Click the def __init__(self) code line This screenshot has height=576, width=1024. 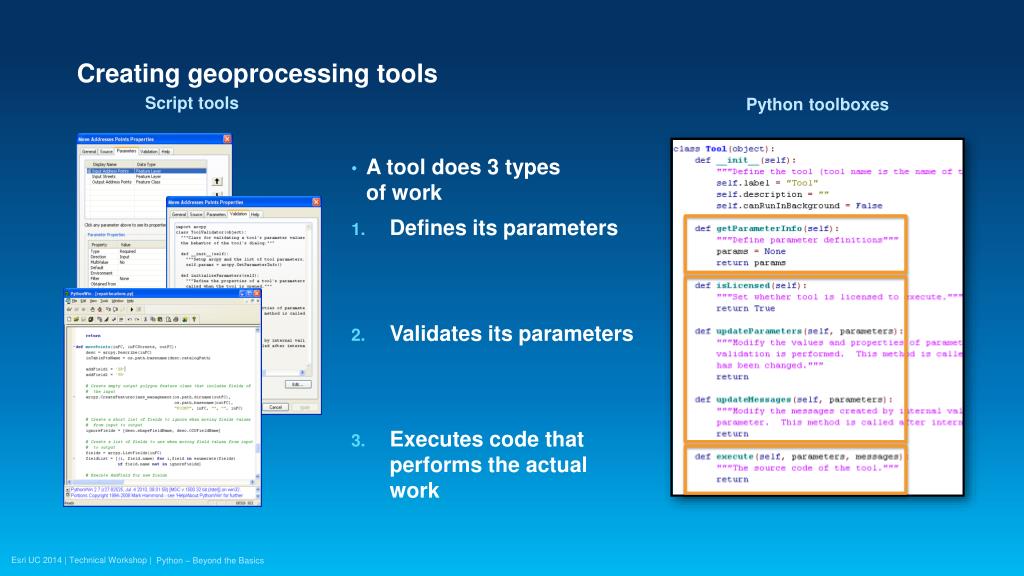click(x=745, y=160)
